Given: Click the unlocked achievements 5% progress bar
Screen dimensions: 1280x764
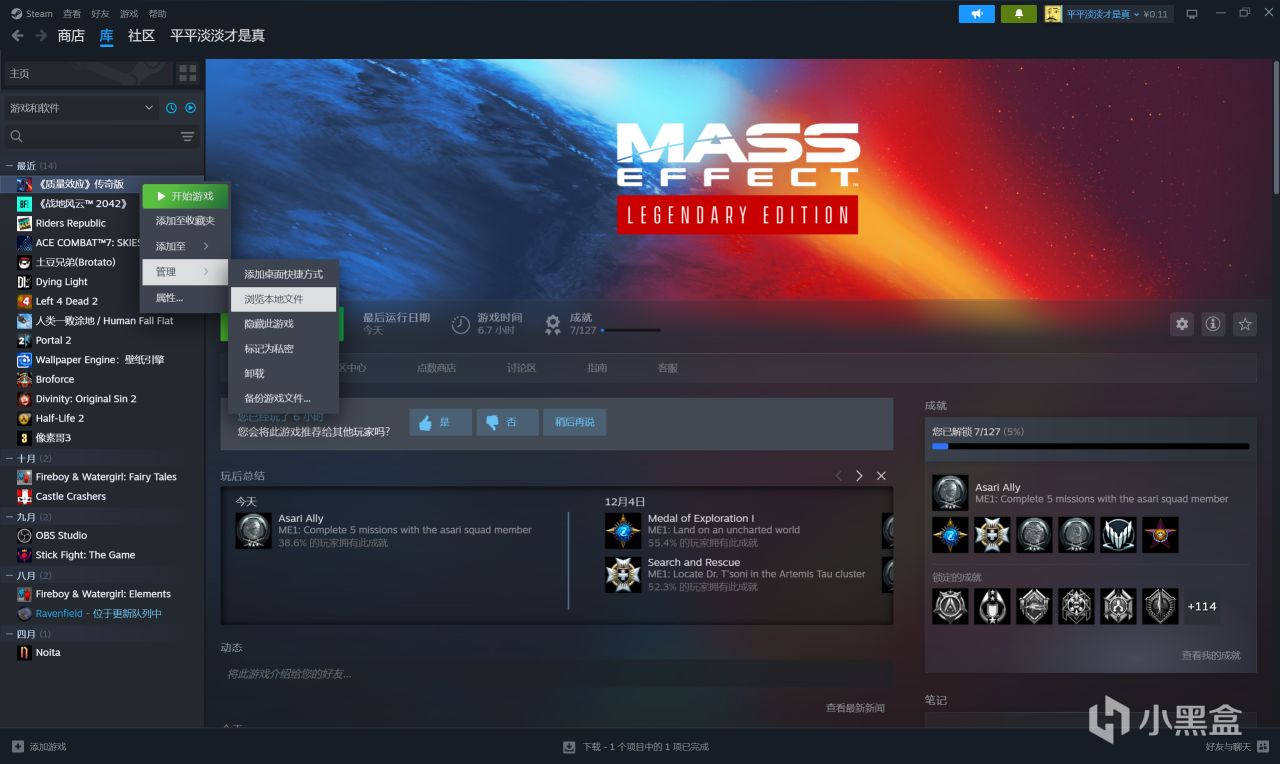Looking at the screenshot, I should click(x=1090, y=446).
